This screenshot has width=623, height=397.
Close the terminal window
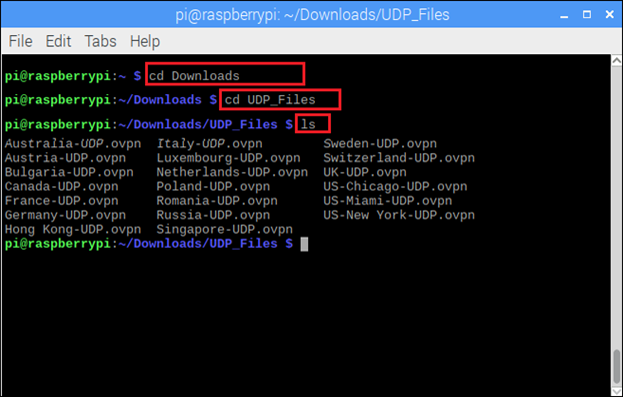pyautogui.click(x=609, y=14)
